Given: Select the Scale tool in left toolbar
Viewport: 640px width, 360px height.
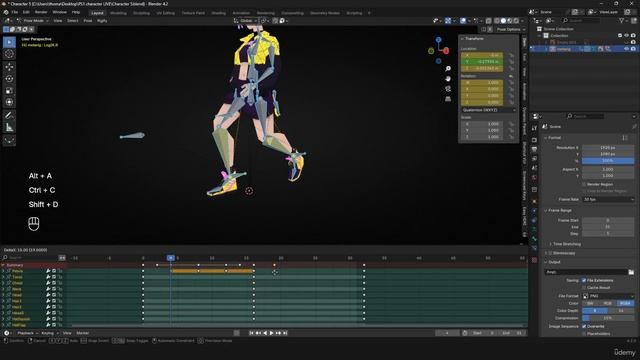Looking at the screenshot, I should (9, 91).
